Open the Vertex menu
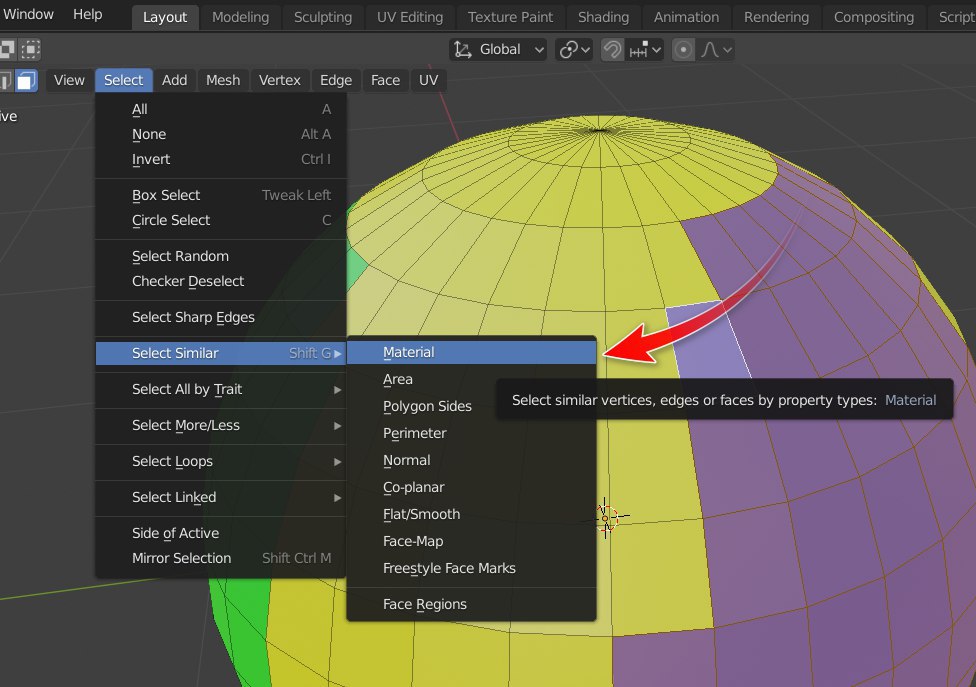 pyautogui.click(x=279, y=80)
